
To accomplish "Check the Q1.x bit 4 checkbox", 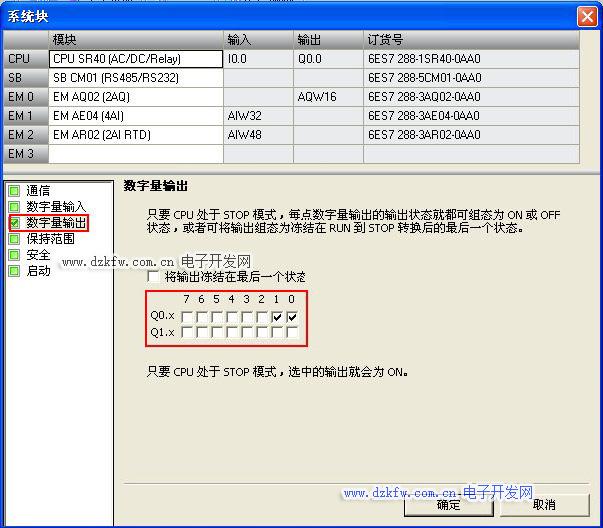I will [x=232, y=332].
